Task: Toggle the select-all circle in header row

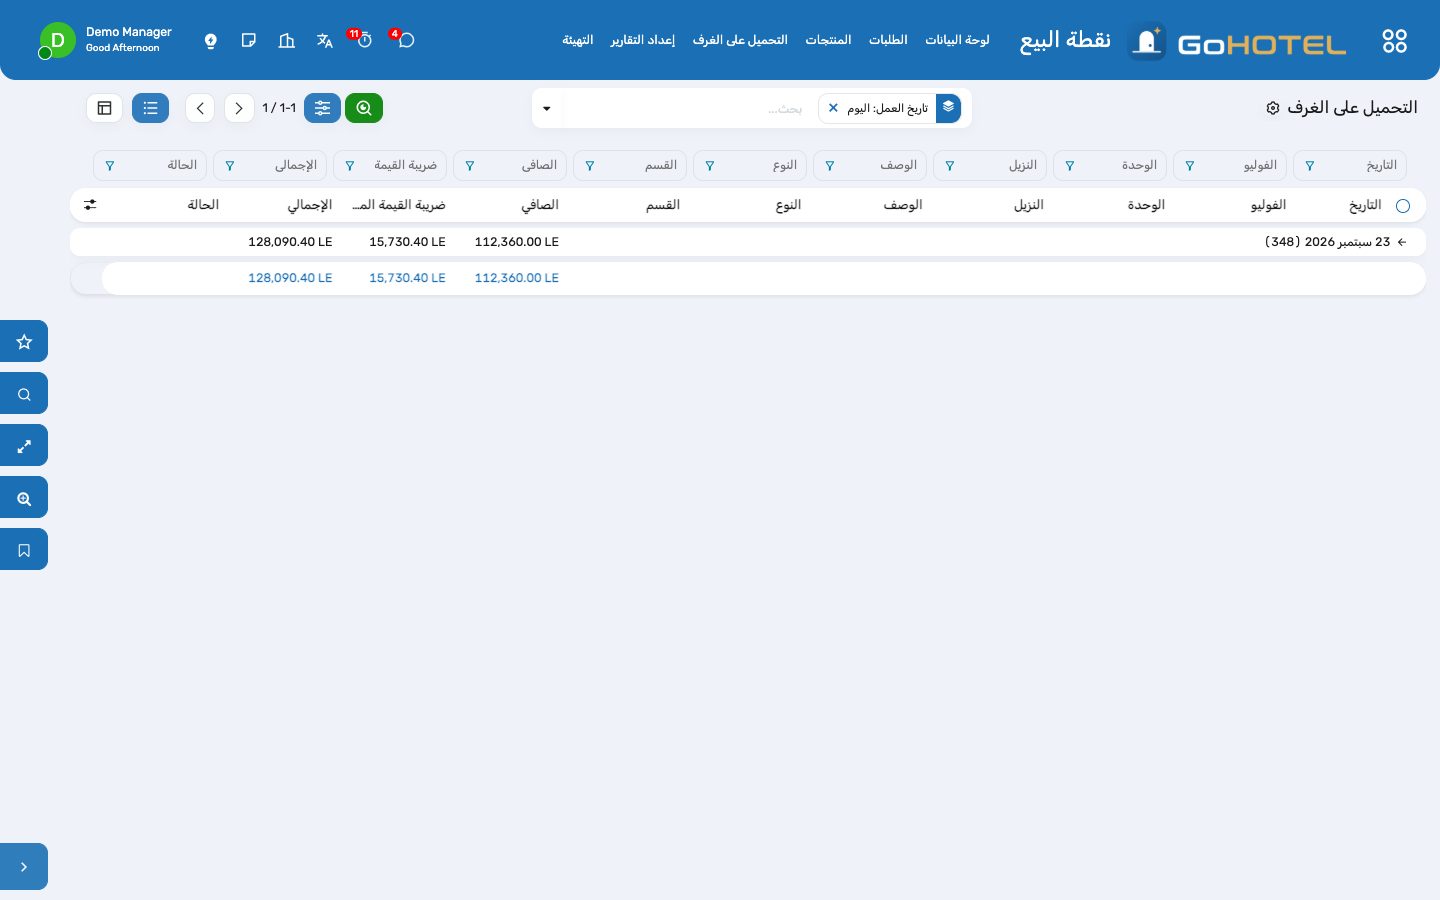Action: click(1403, 205)
